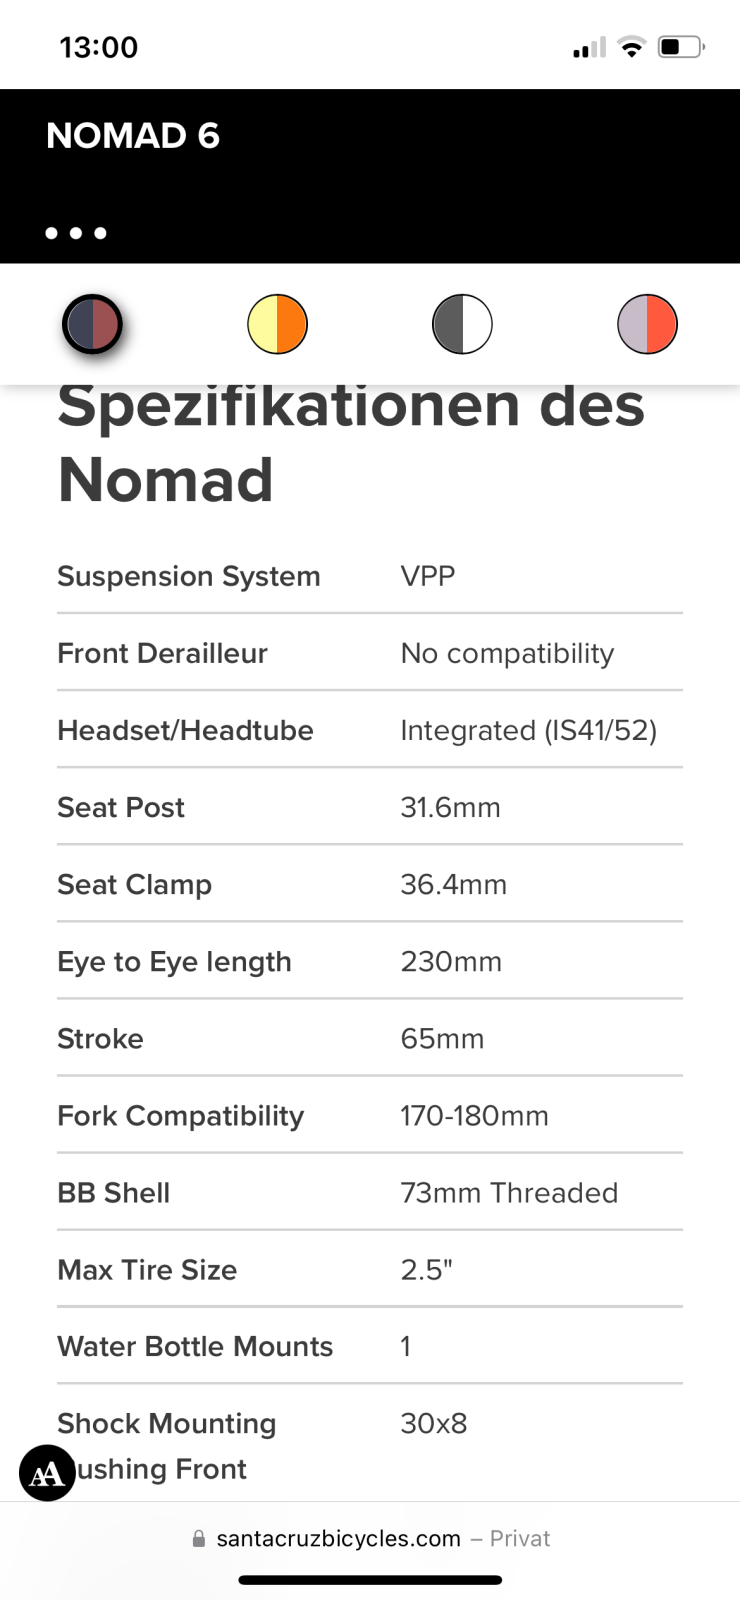The image size is (740, 1600).
Task: Tap the Max Tire Size row
Action: pos(369,1269)
